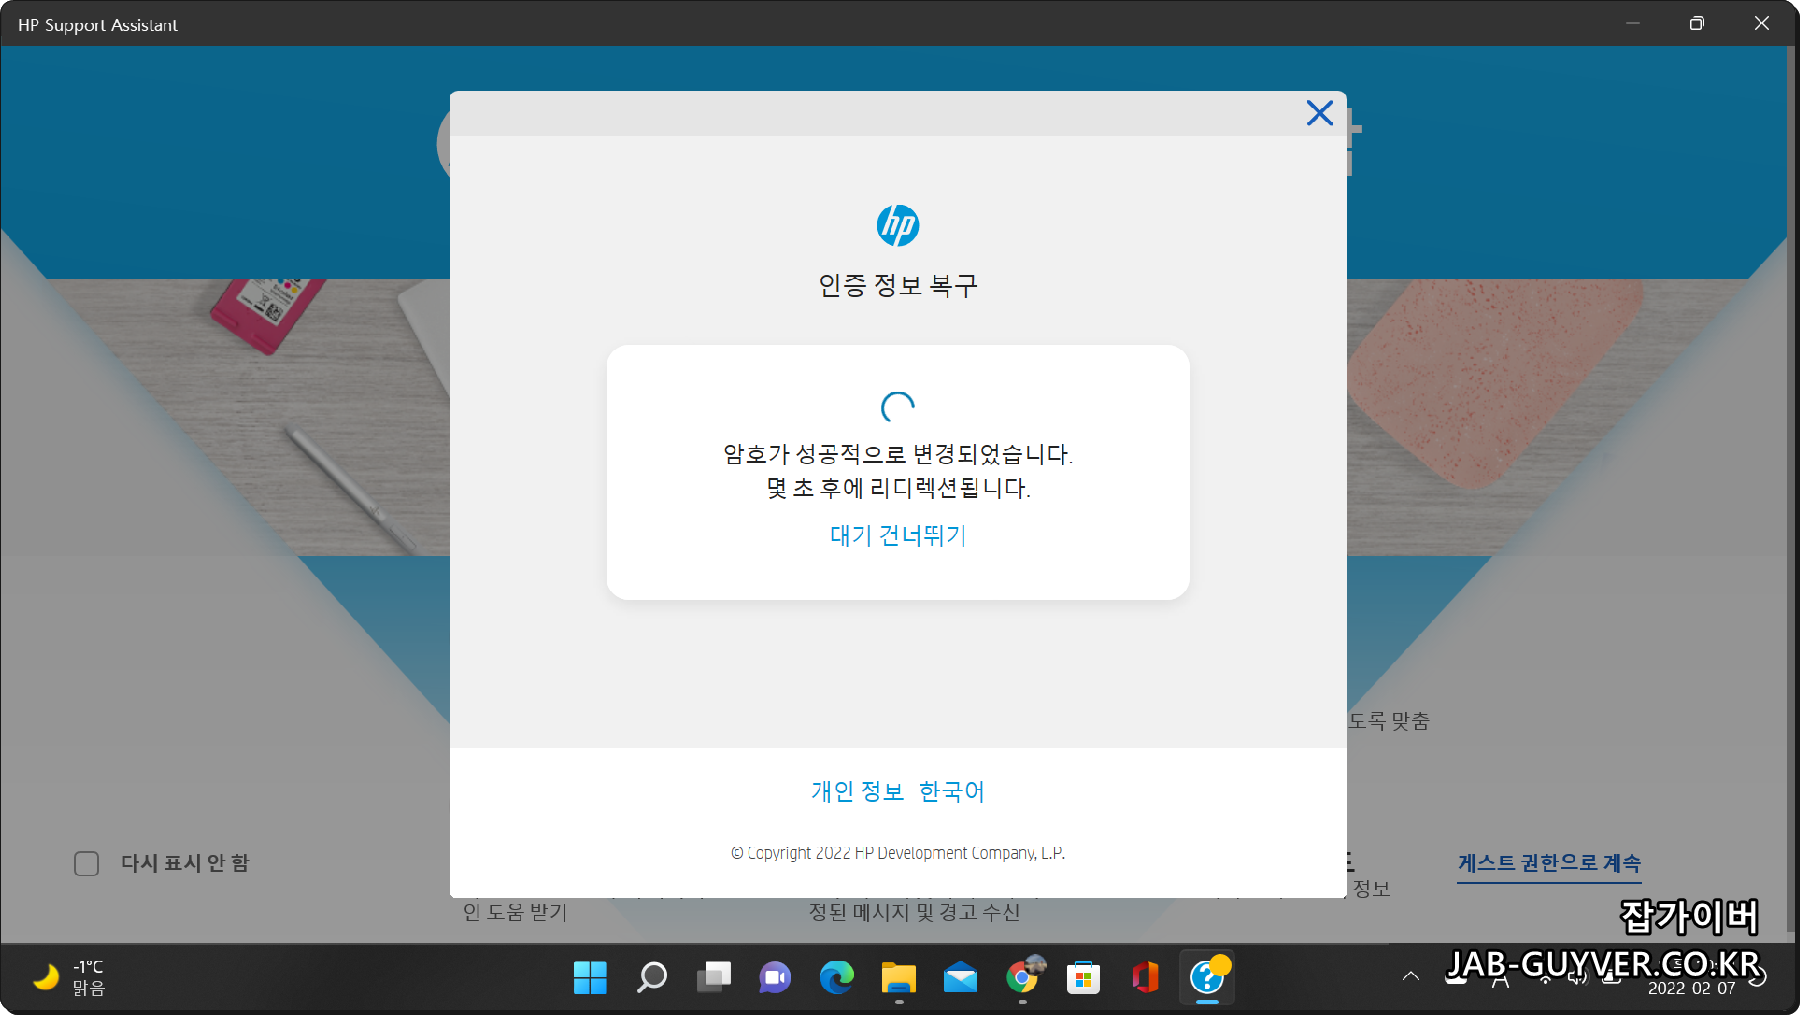
Task: Click the Search icon on the taskbar
Action: tap(651, 978)
